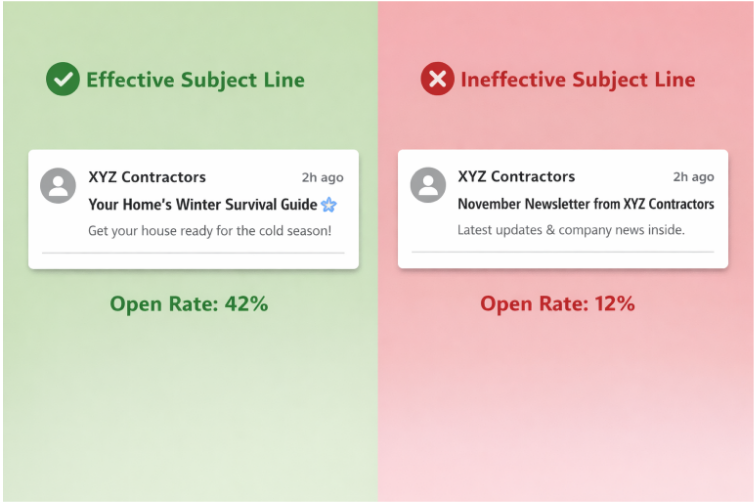Open XYZ Contractors sender name on newsletter email
756x503 pixels.
tap(516, 177)
